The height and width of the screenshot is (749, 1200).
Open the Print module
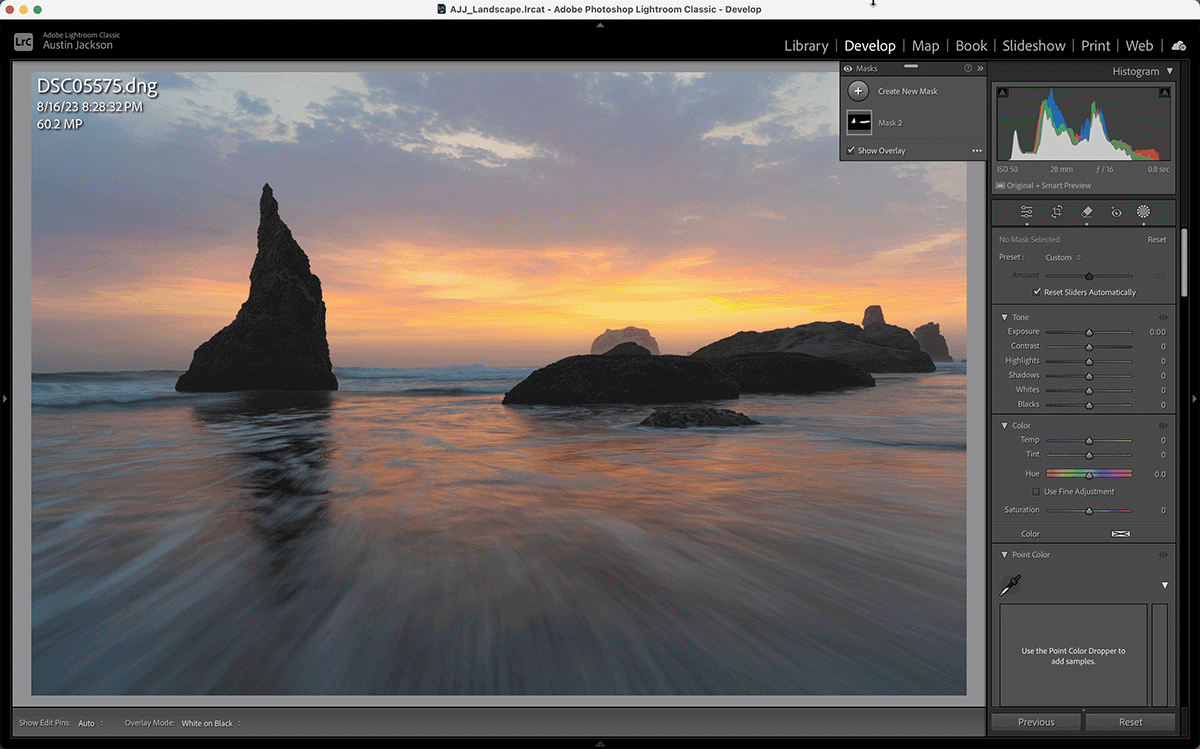[x=1095, y=46]
